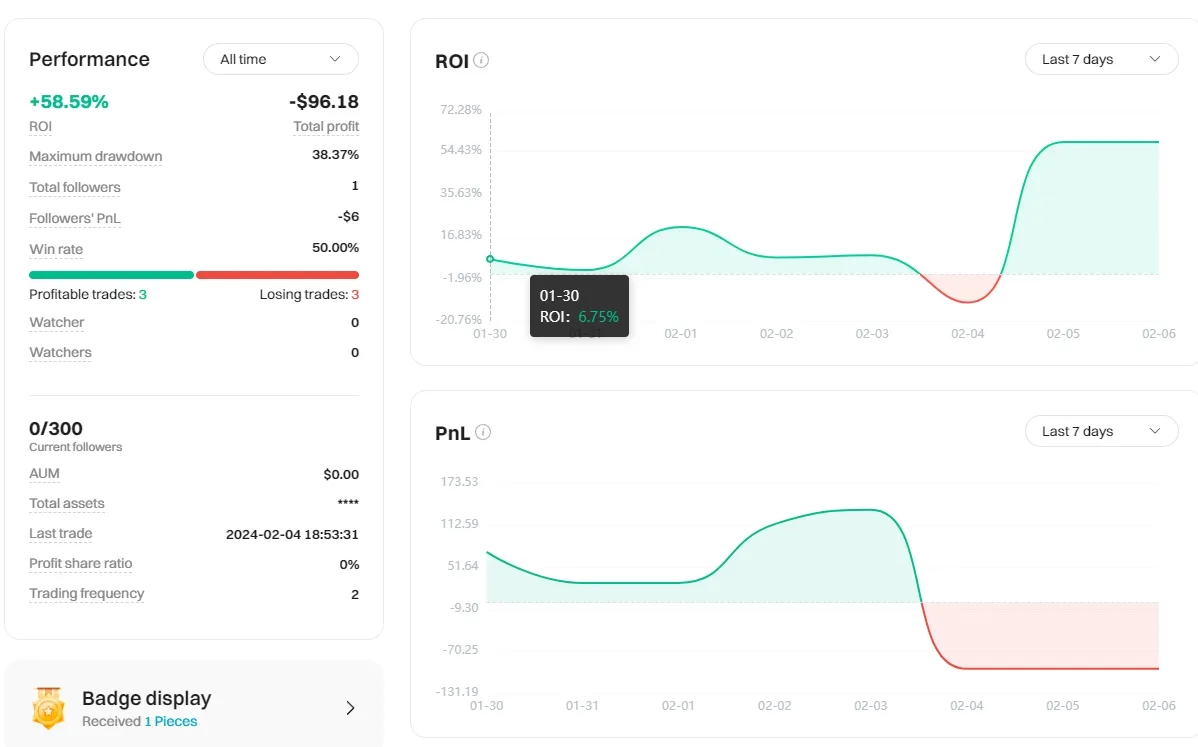Open the Badge display chevron arrow
This screenshot has width=1198, height=747.
point(350,708)
